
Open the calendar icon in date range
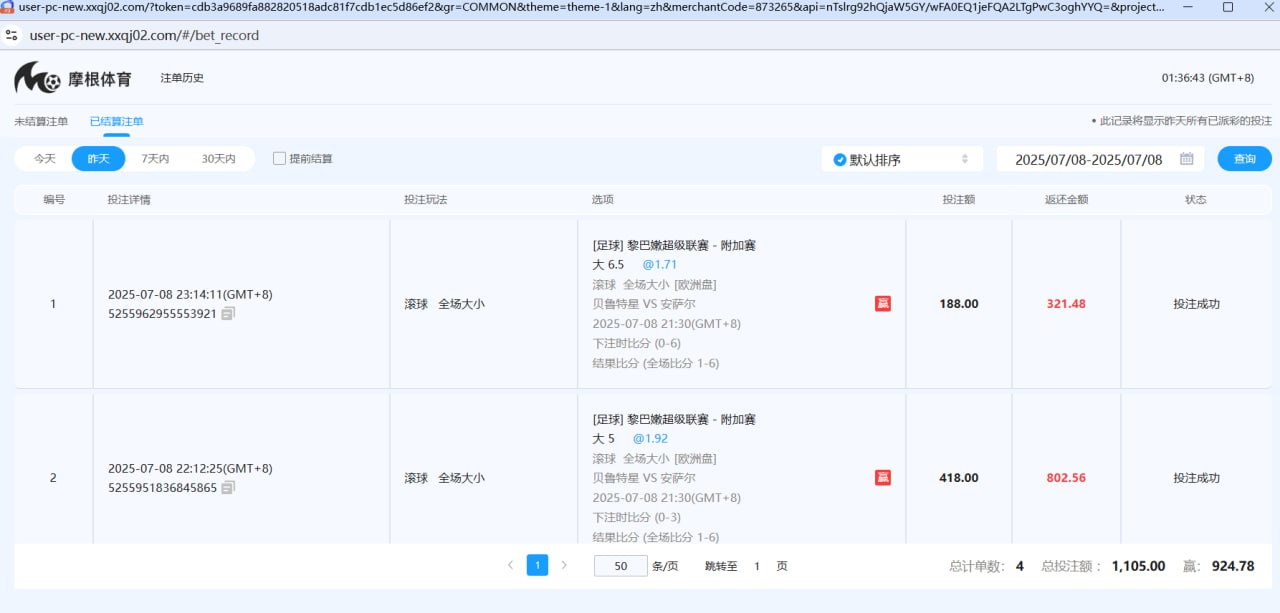click(1186, 159)
